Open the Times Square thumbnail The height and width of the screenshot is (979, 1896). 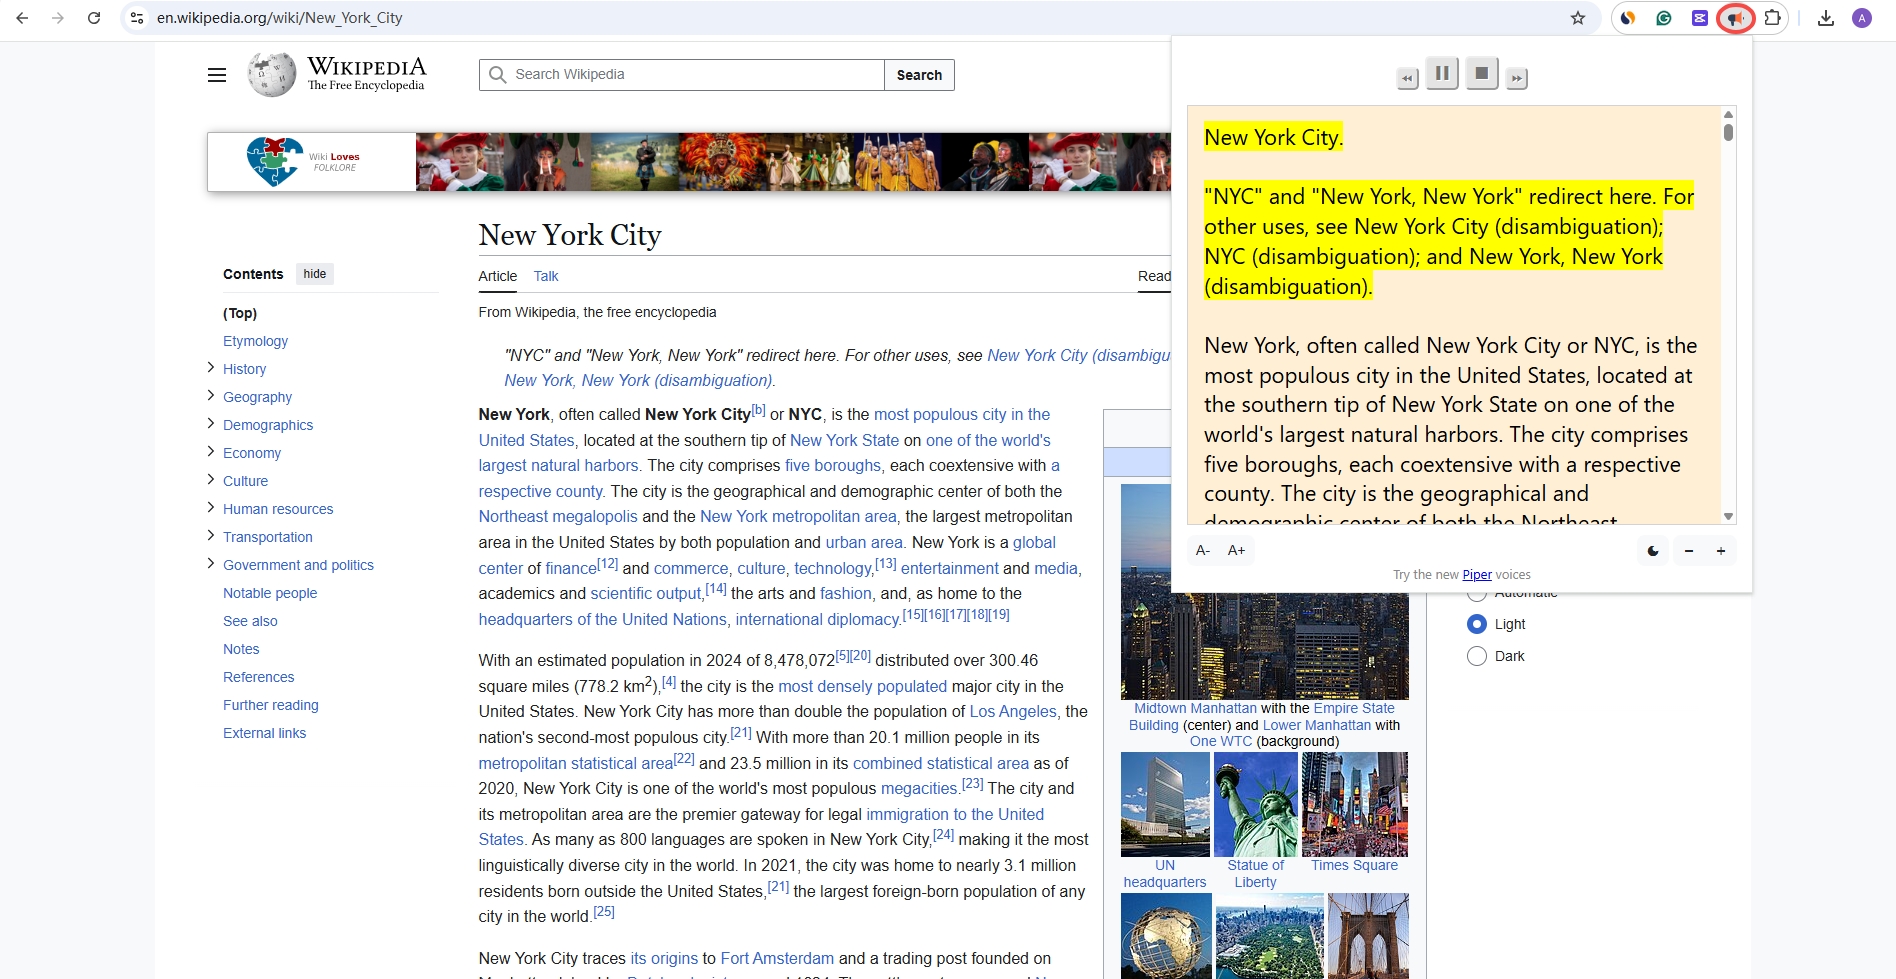(1355, 804)
